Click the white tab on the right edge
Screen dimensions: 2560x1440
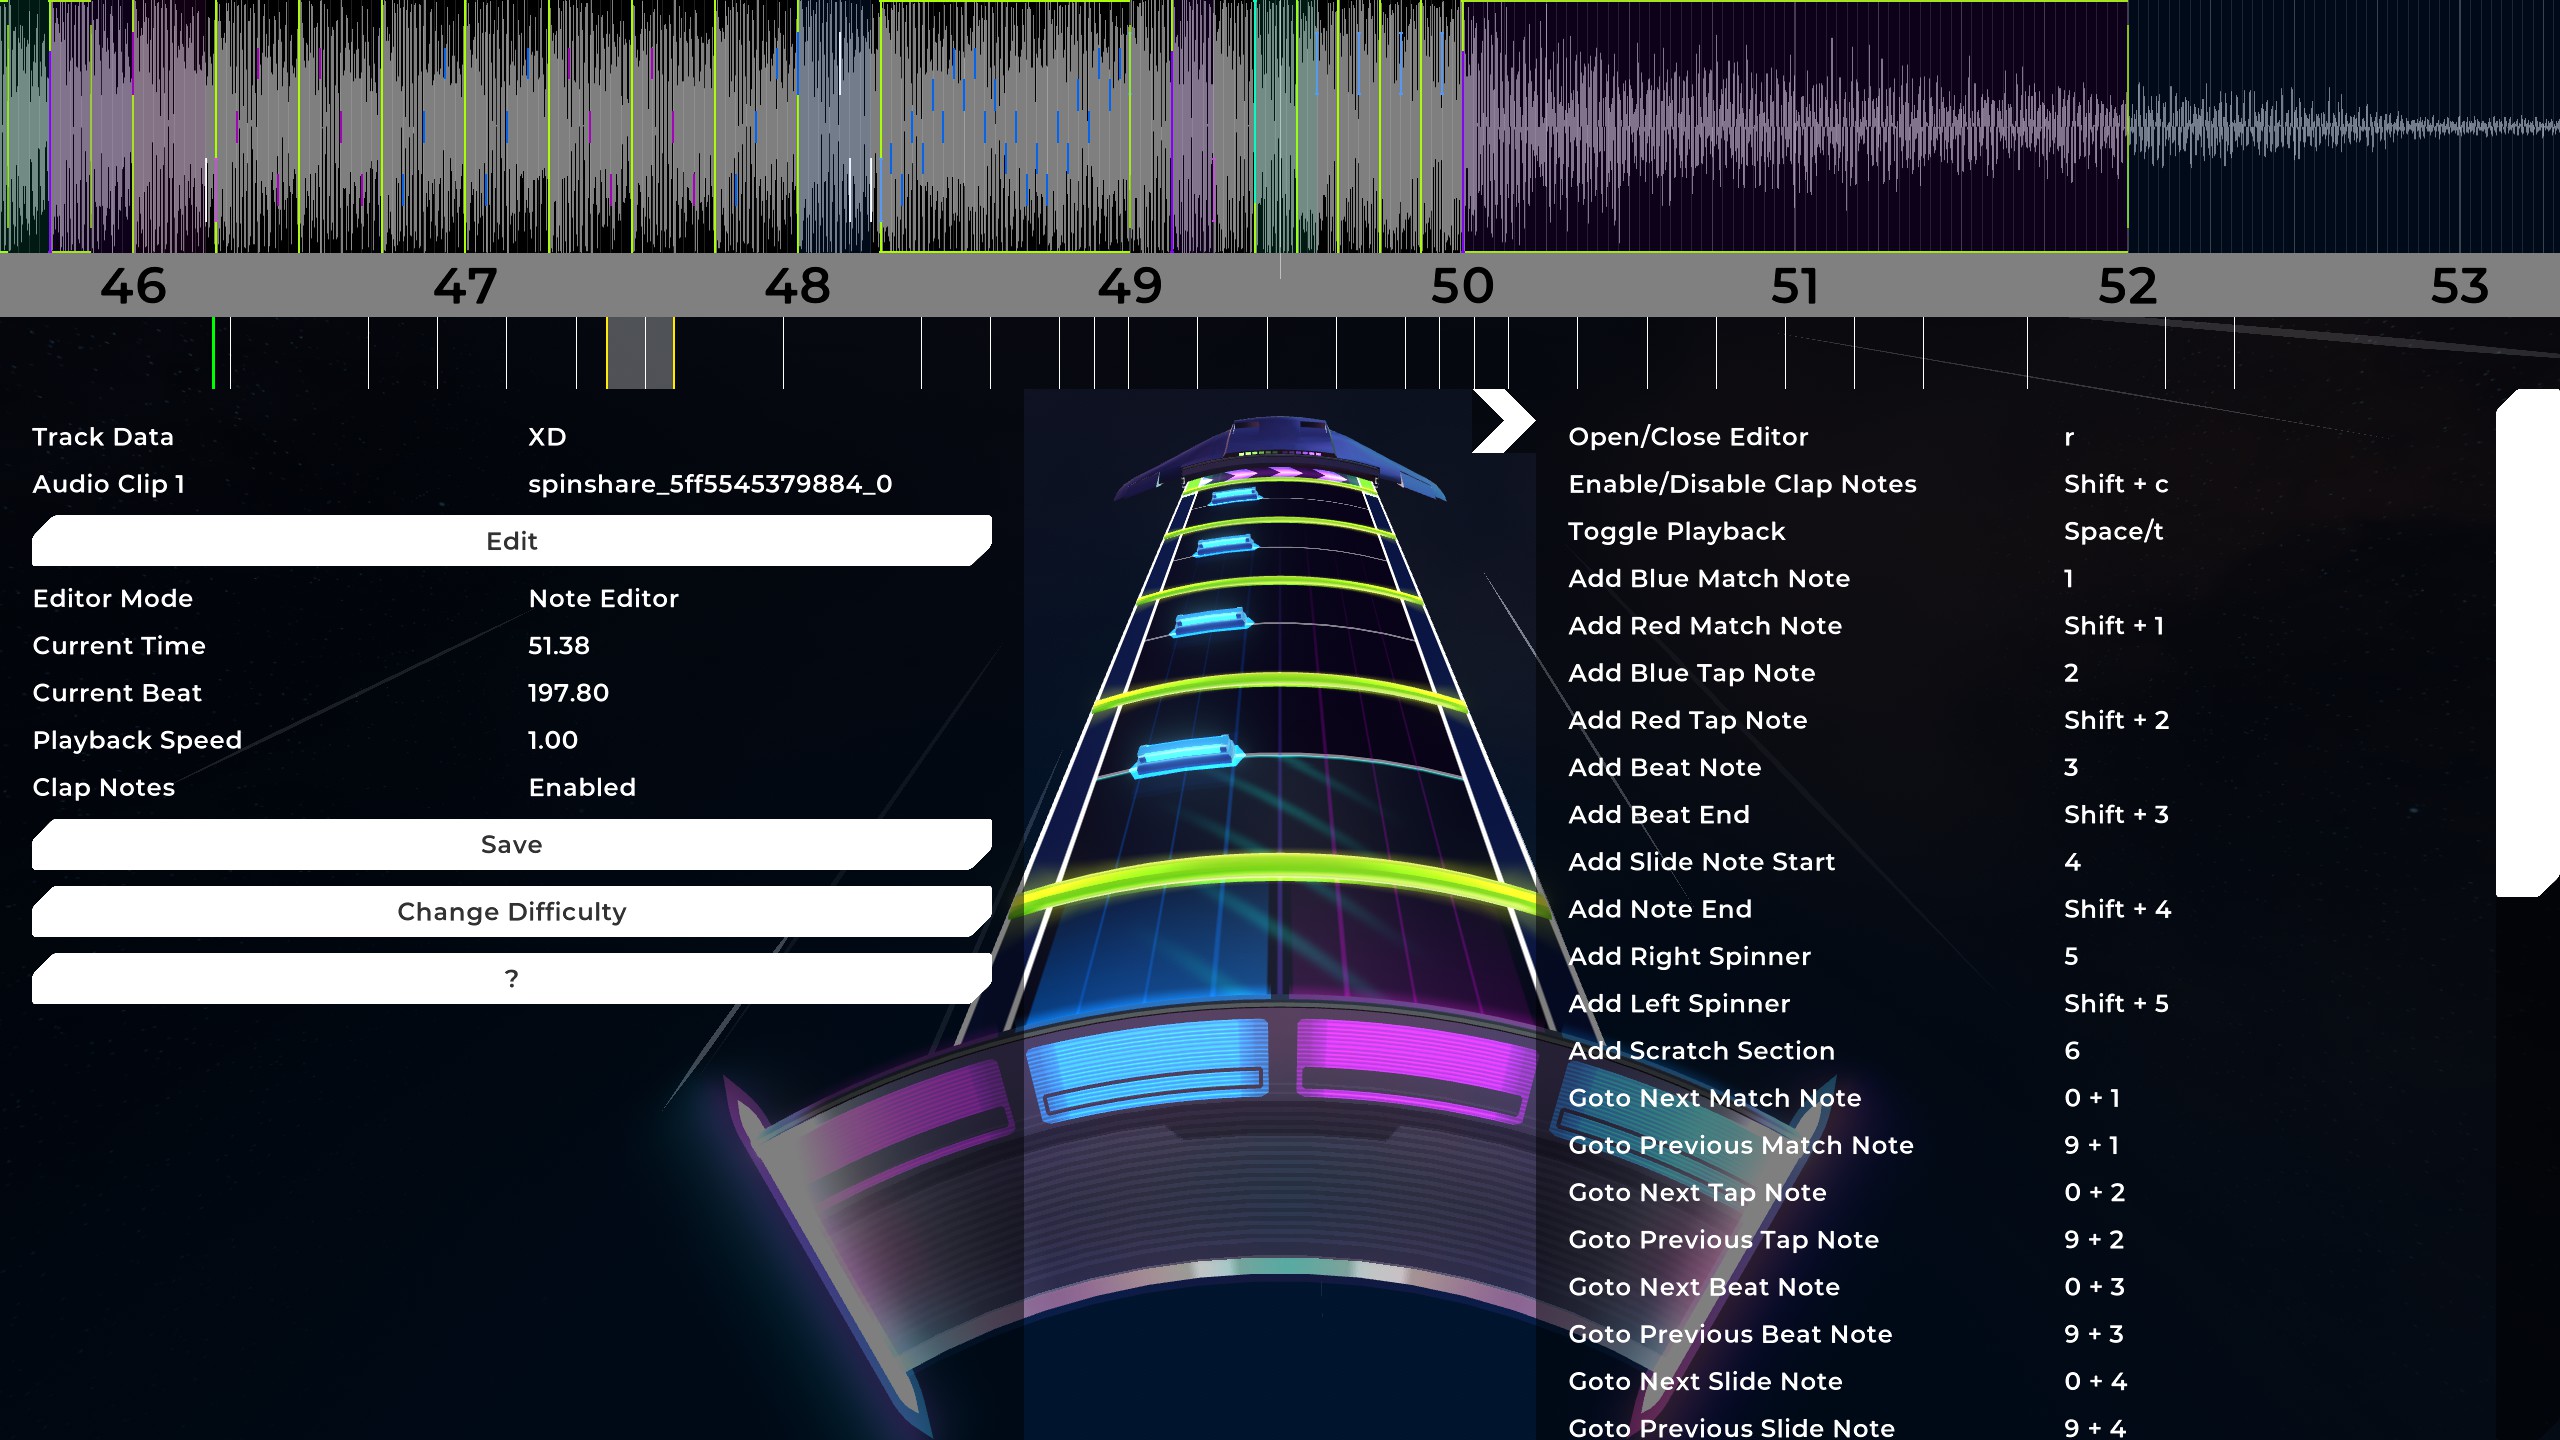click(2526, 643)
